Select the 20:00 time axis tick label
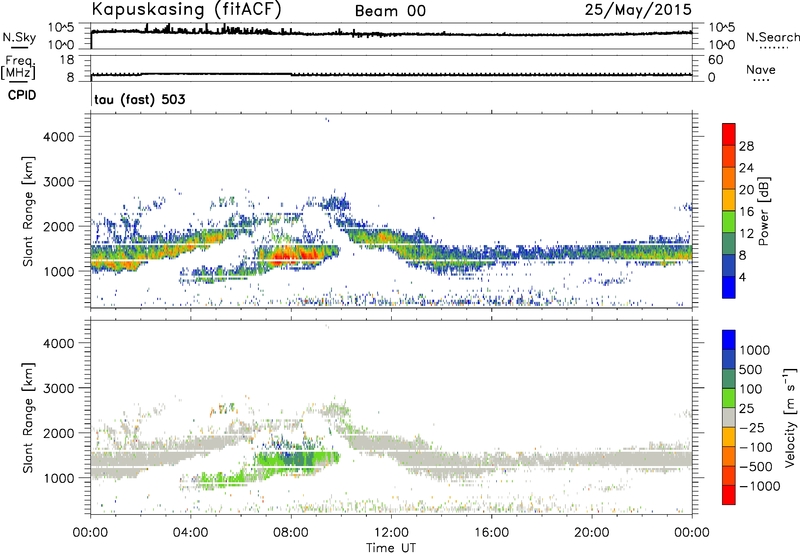Screen dimensions: 800x554 [592, 533]
